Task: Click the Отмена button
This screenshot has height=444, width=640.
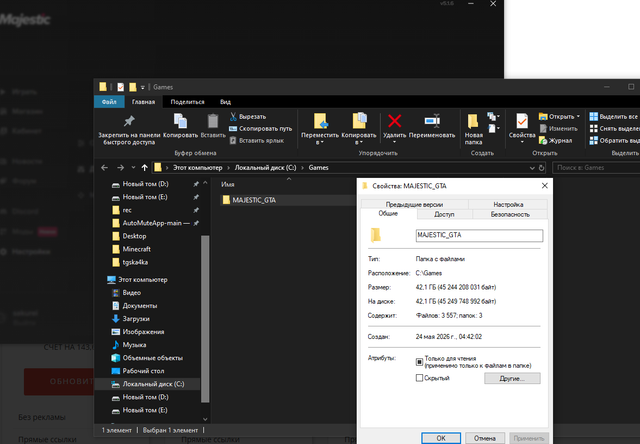Action: [485, 438]
